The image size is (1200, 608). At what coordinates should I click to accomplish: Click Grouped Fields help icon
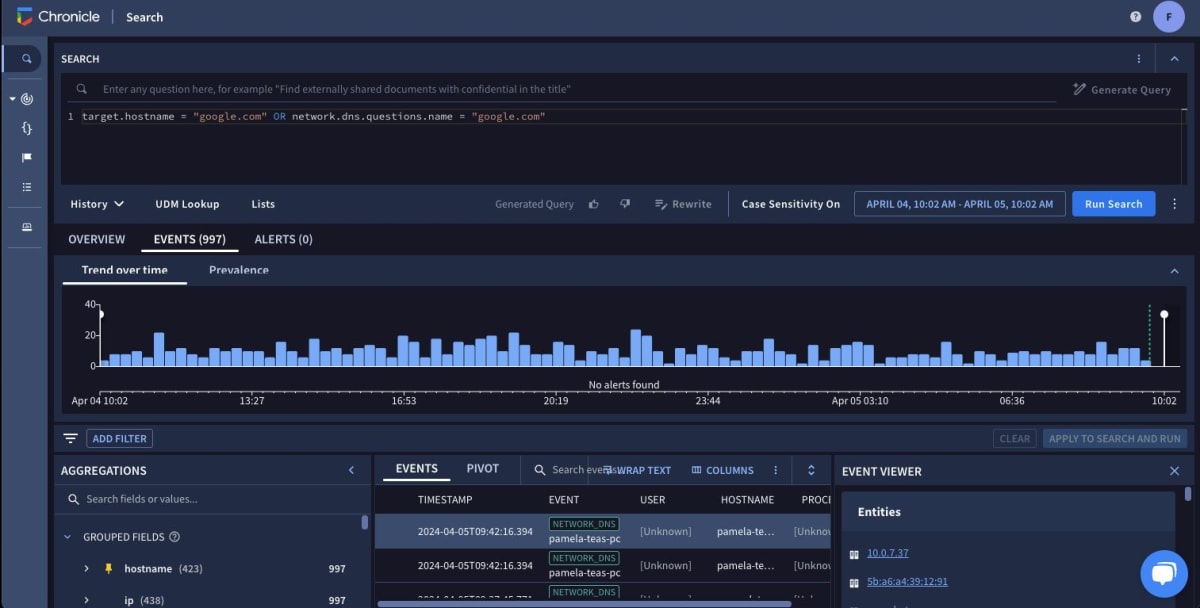tap(175, 537)
